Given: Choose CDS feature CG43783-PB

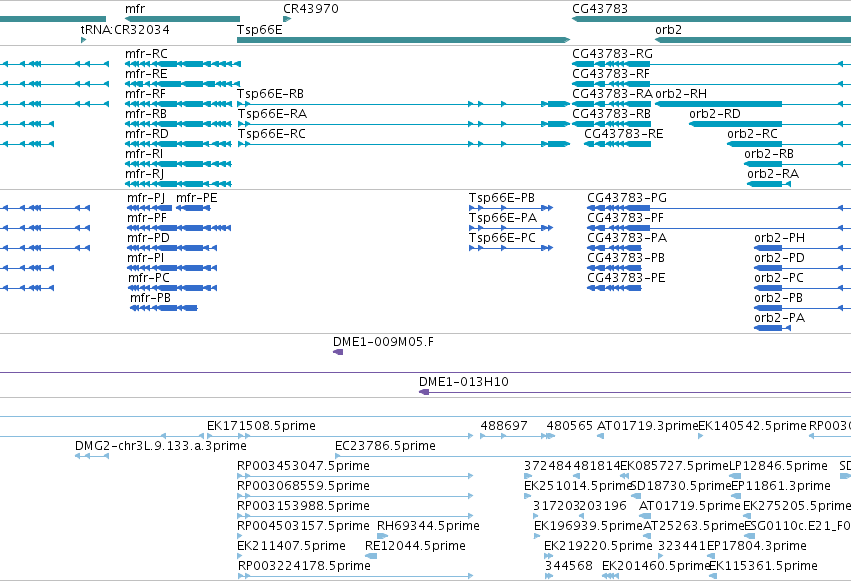Looking at the screenshot, I should (x=626, y=258).
